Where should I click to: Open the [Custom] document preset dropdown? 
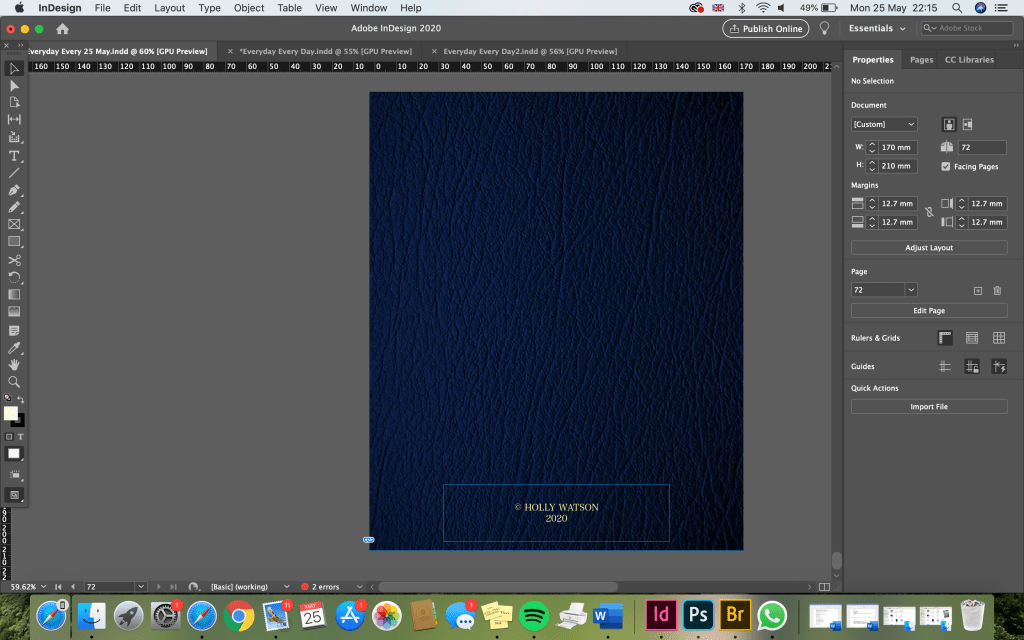(x=884, y=124)
